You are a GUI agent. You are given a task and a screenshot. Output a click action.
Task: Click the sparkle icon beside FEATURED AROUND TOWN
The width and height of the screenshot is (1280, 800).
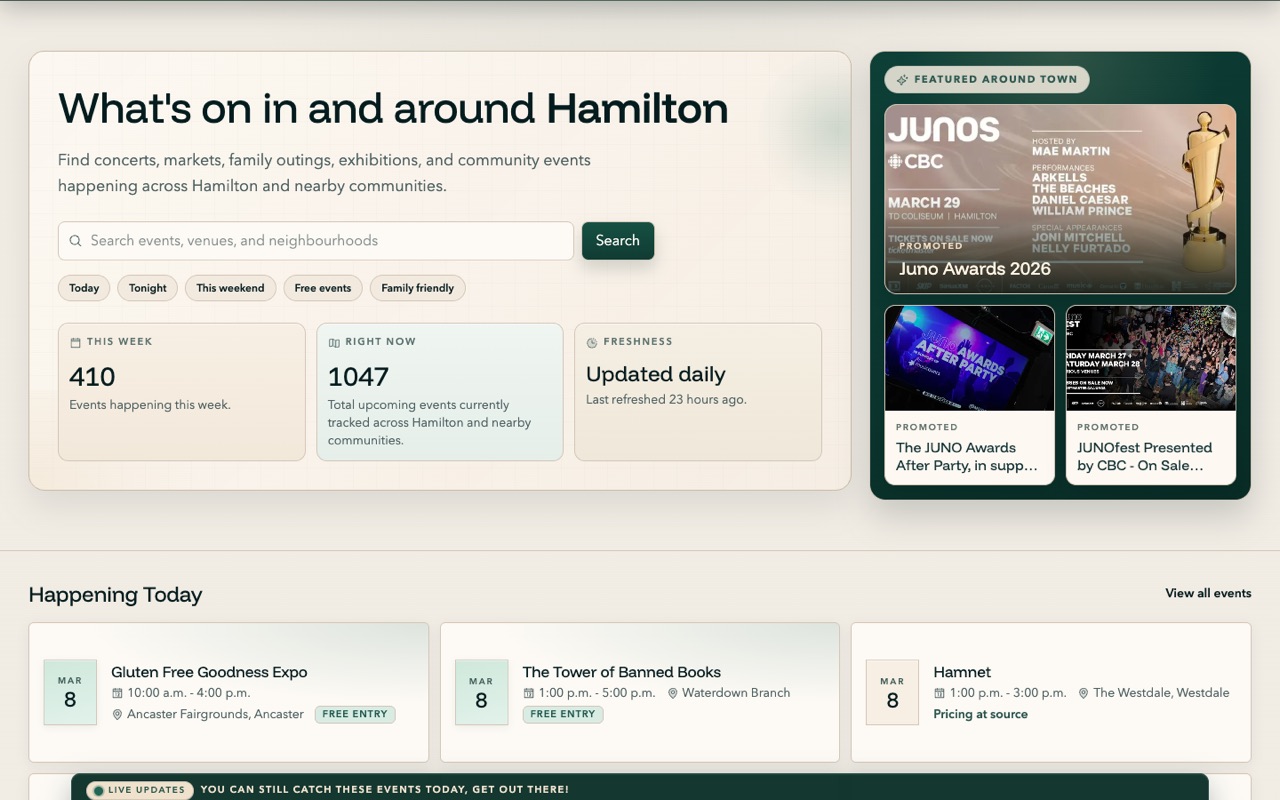pyautogui.click(x=904, y=79)
